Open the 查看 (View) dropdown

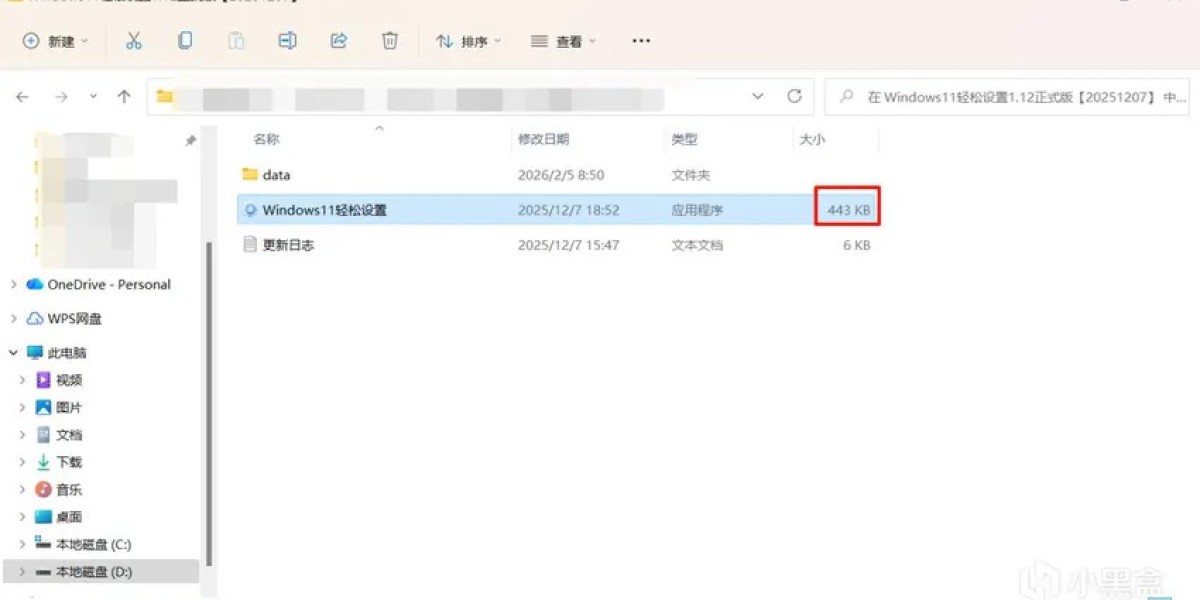[x=563, y=41]
